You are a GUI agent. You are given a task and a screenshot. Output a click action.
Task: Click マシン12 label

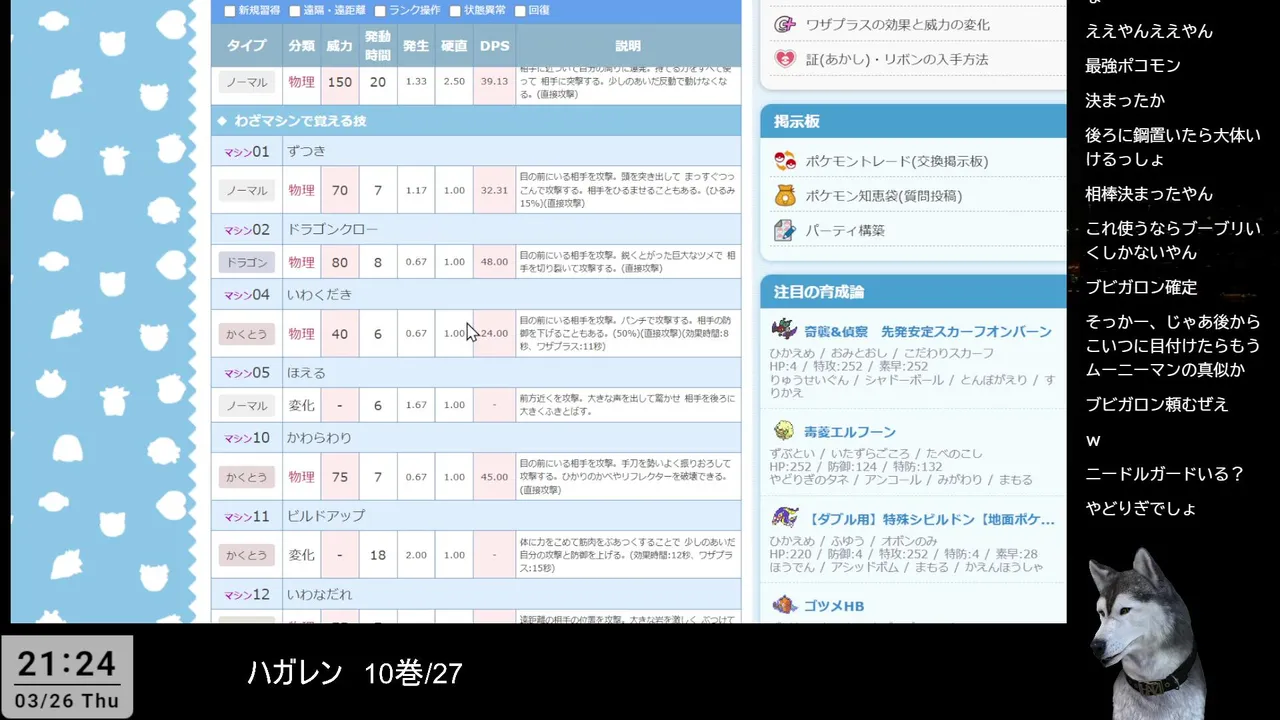click(246, 594)
